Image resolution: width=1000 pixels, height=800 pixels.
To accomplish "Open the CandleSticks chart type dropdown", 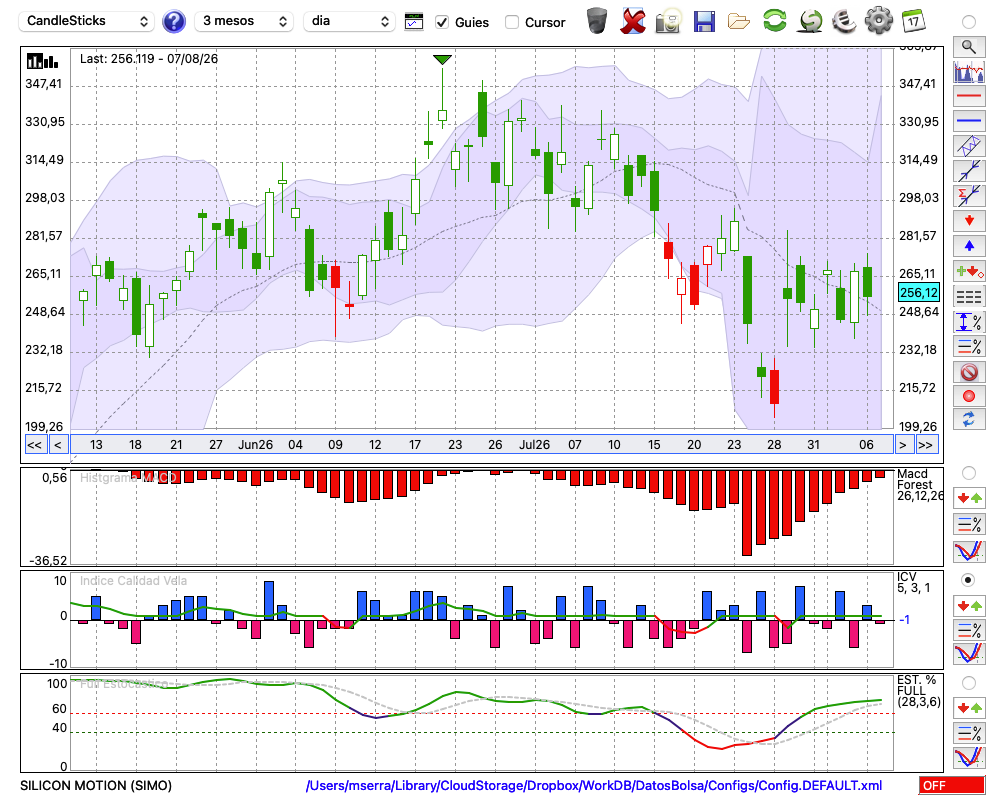I will (86, 21).
